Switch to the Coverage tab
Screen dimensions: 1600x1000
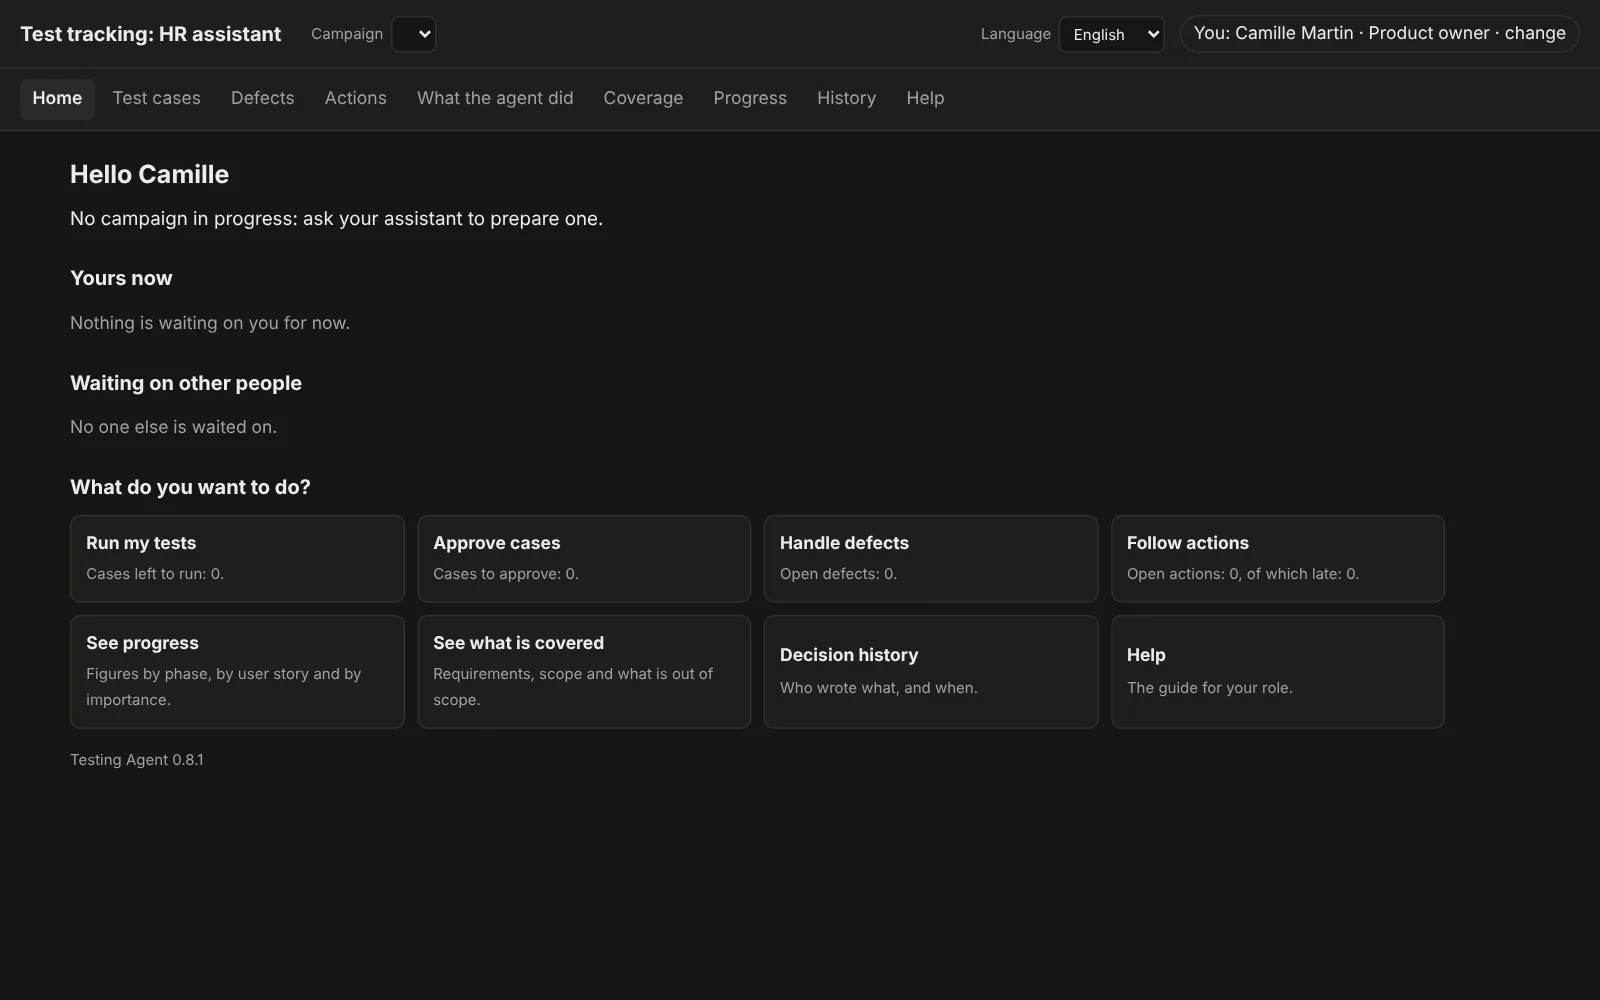[x=643, y=98]
